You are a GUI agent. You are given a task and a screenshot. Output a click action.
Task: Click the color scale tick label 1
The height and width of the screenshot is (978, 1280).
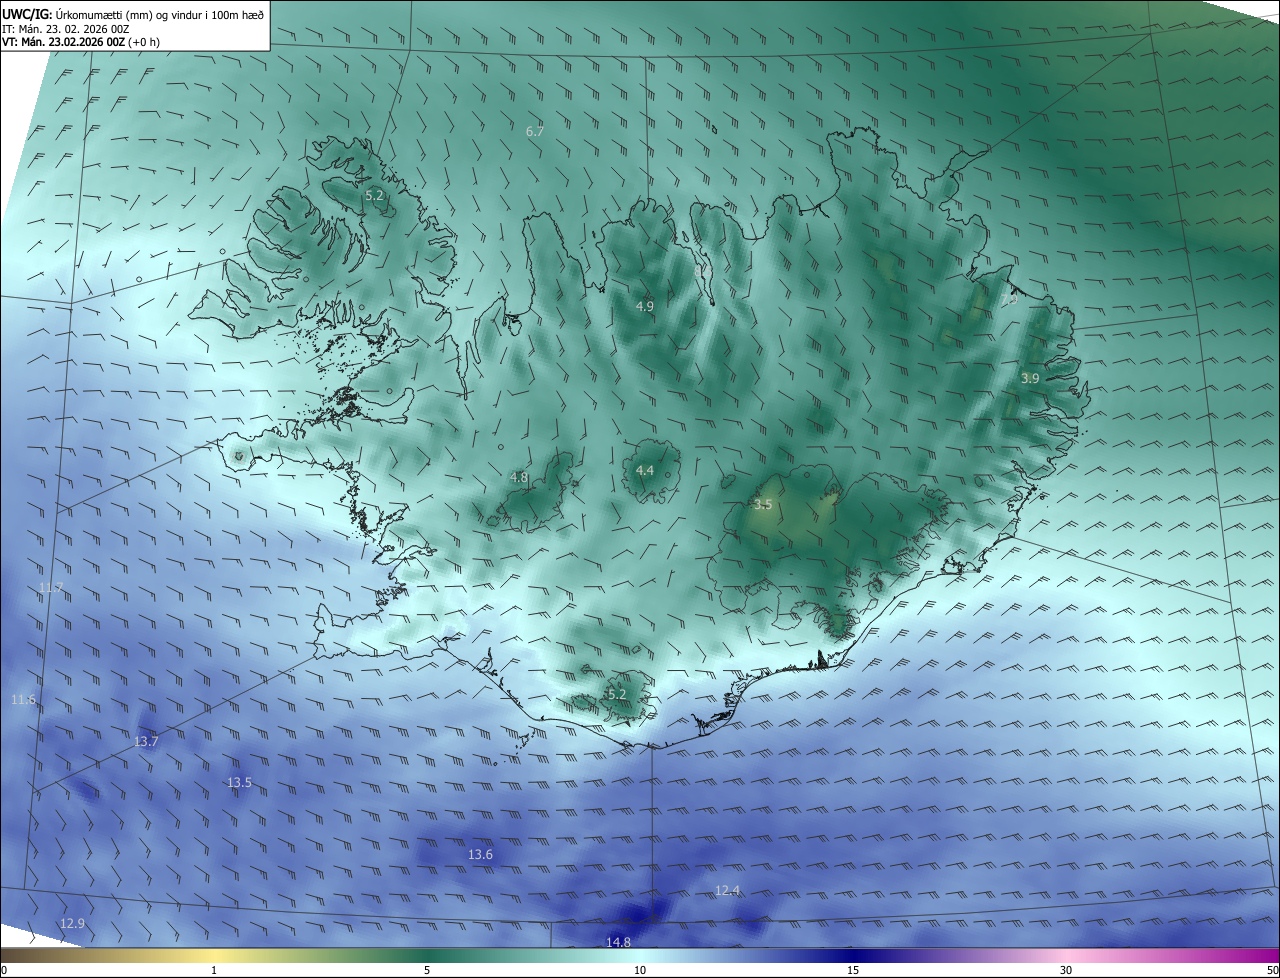click(x=214, y=970)
